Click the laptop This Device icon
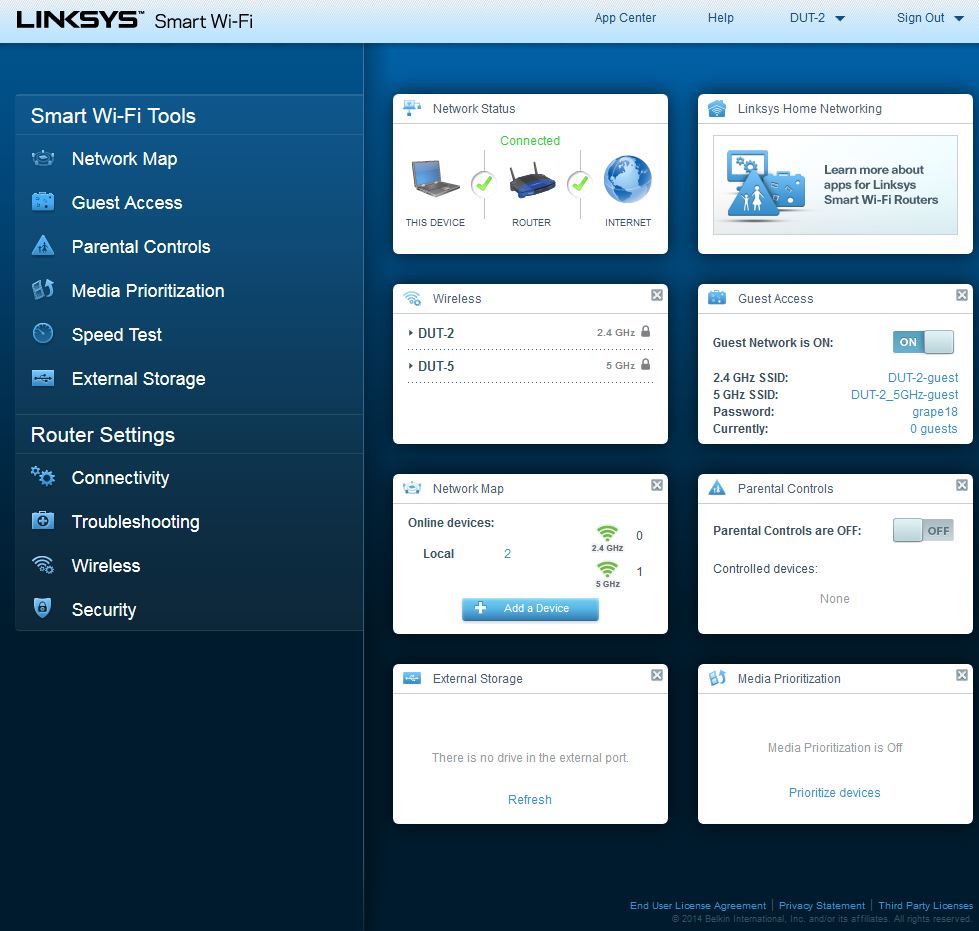The height and width of the screenshot is (931, 979). 435,179
